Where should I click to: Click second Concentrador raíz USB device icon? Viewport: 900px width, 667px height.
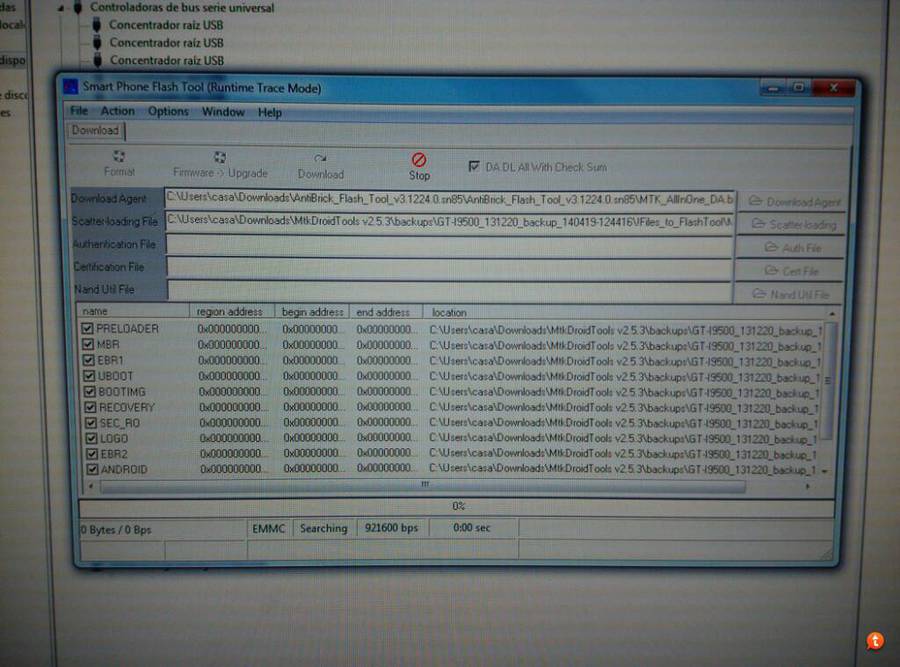tap(98, 42)
